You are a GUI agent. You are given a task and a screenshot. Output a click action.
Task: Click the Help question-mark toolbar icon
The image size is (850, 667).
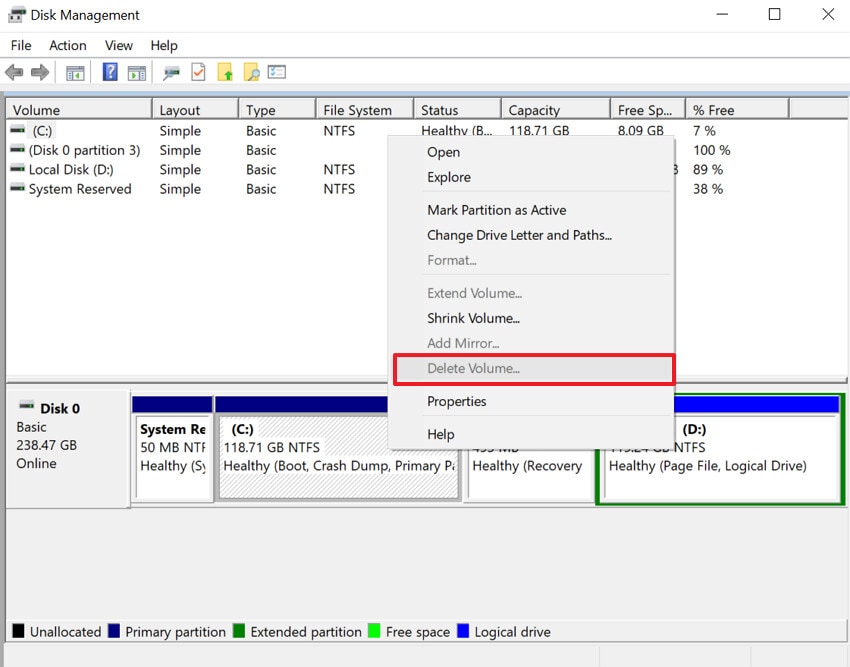tap(110, 72)
